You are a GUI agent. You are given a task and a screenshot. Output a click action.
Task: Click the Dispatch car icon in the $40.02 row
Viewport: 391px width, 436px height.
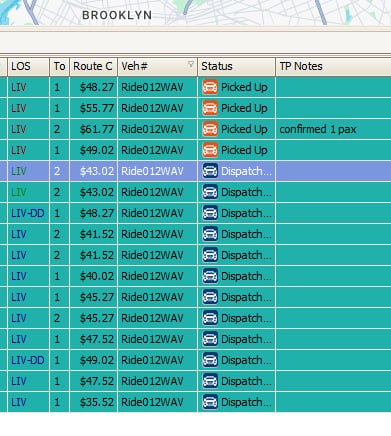pyautogui.click(x=210, y=276)
